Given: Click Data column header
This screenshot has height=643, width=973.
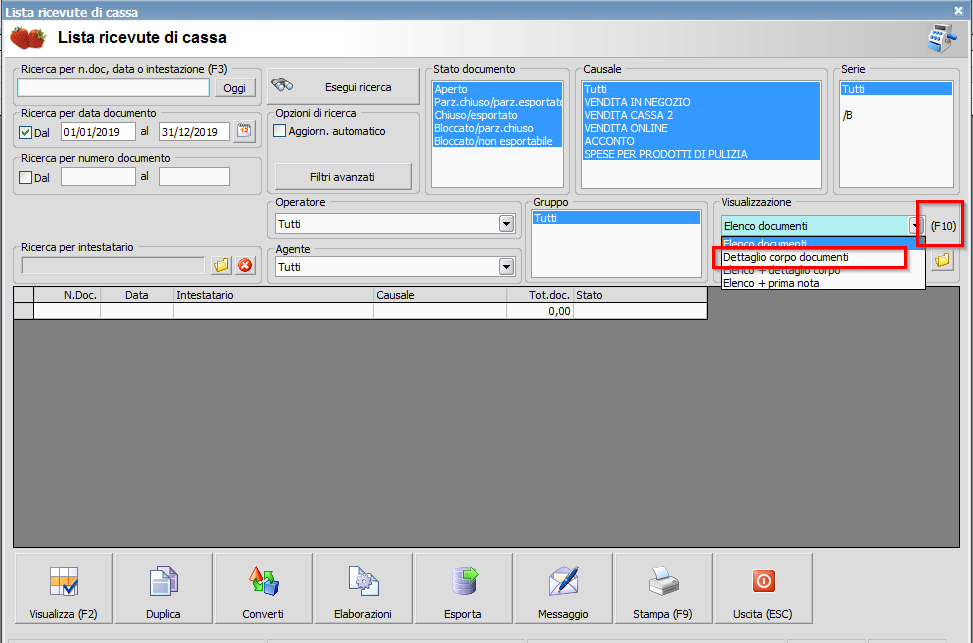Looking at the screenshot, I should [137, 295].
